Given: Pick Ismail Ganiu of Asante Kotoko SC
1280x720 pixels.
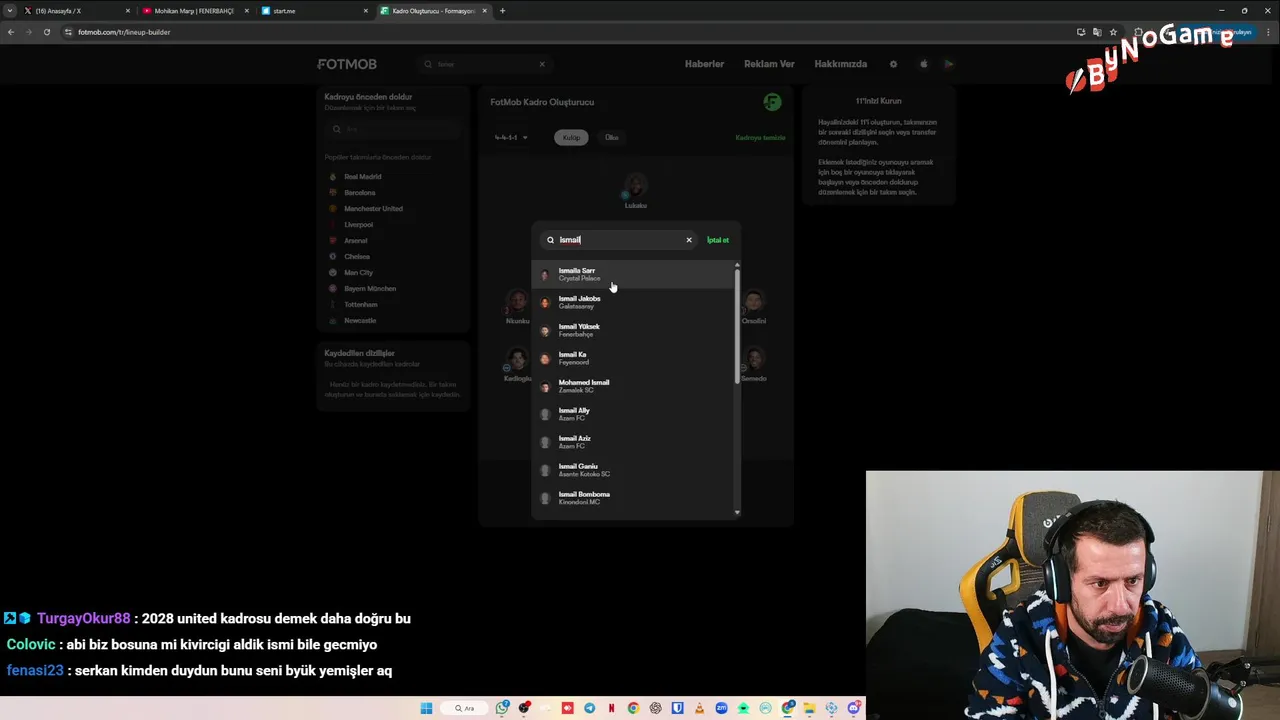Looking at the screenshot, I should click(x=633, y=470).
